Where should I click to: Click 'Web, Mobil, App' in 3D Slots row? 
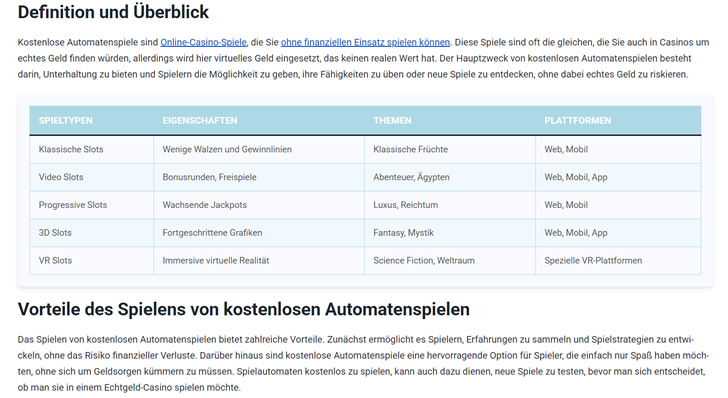618,233
